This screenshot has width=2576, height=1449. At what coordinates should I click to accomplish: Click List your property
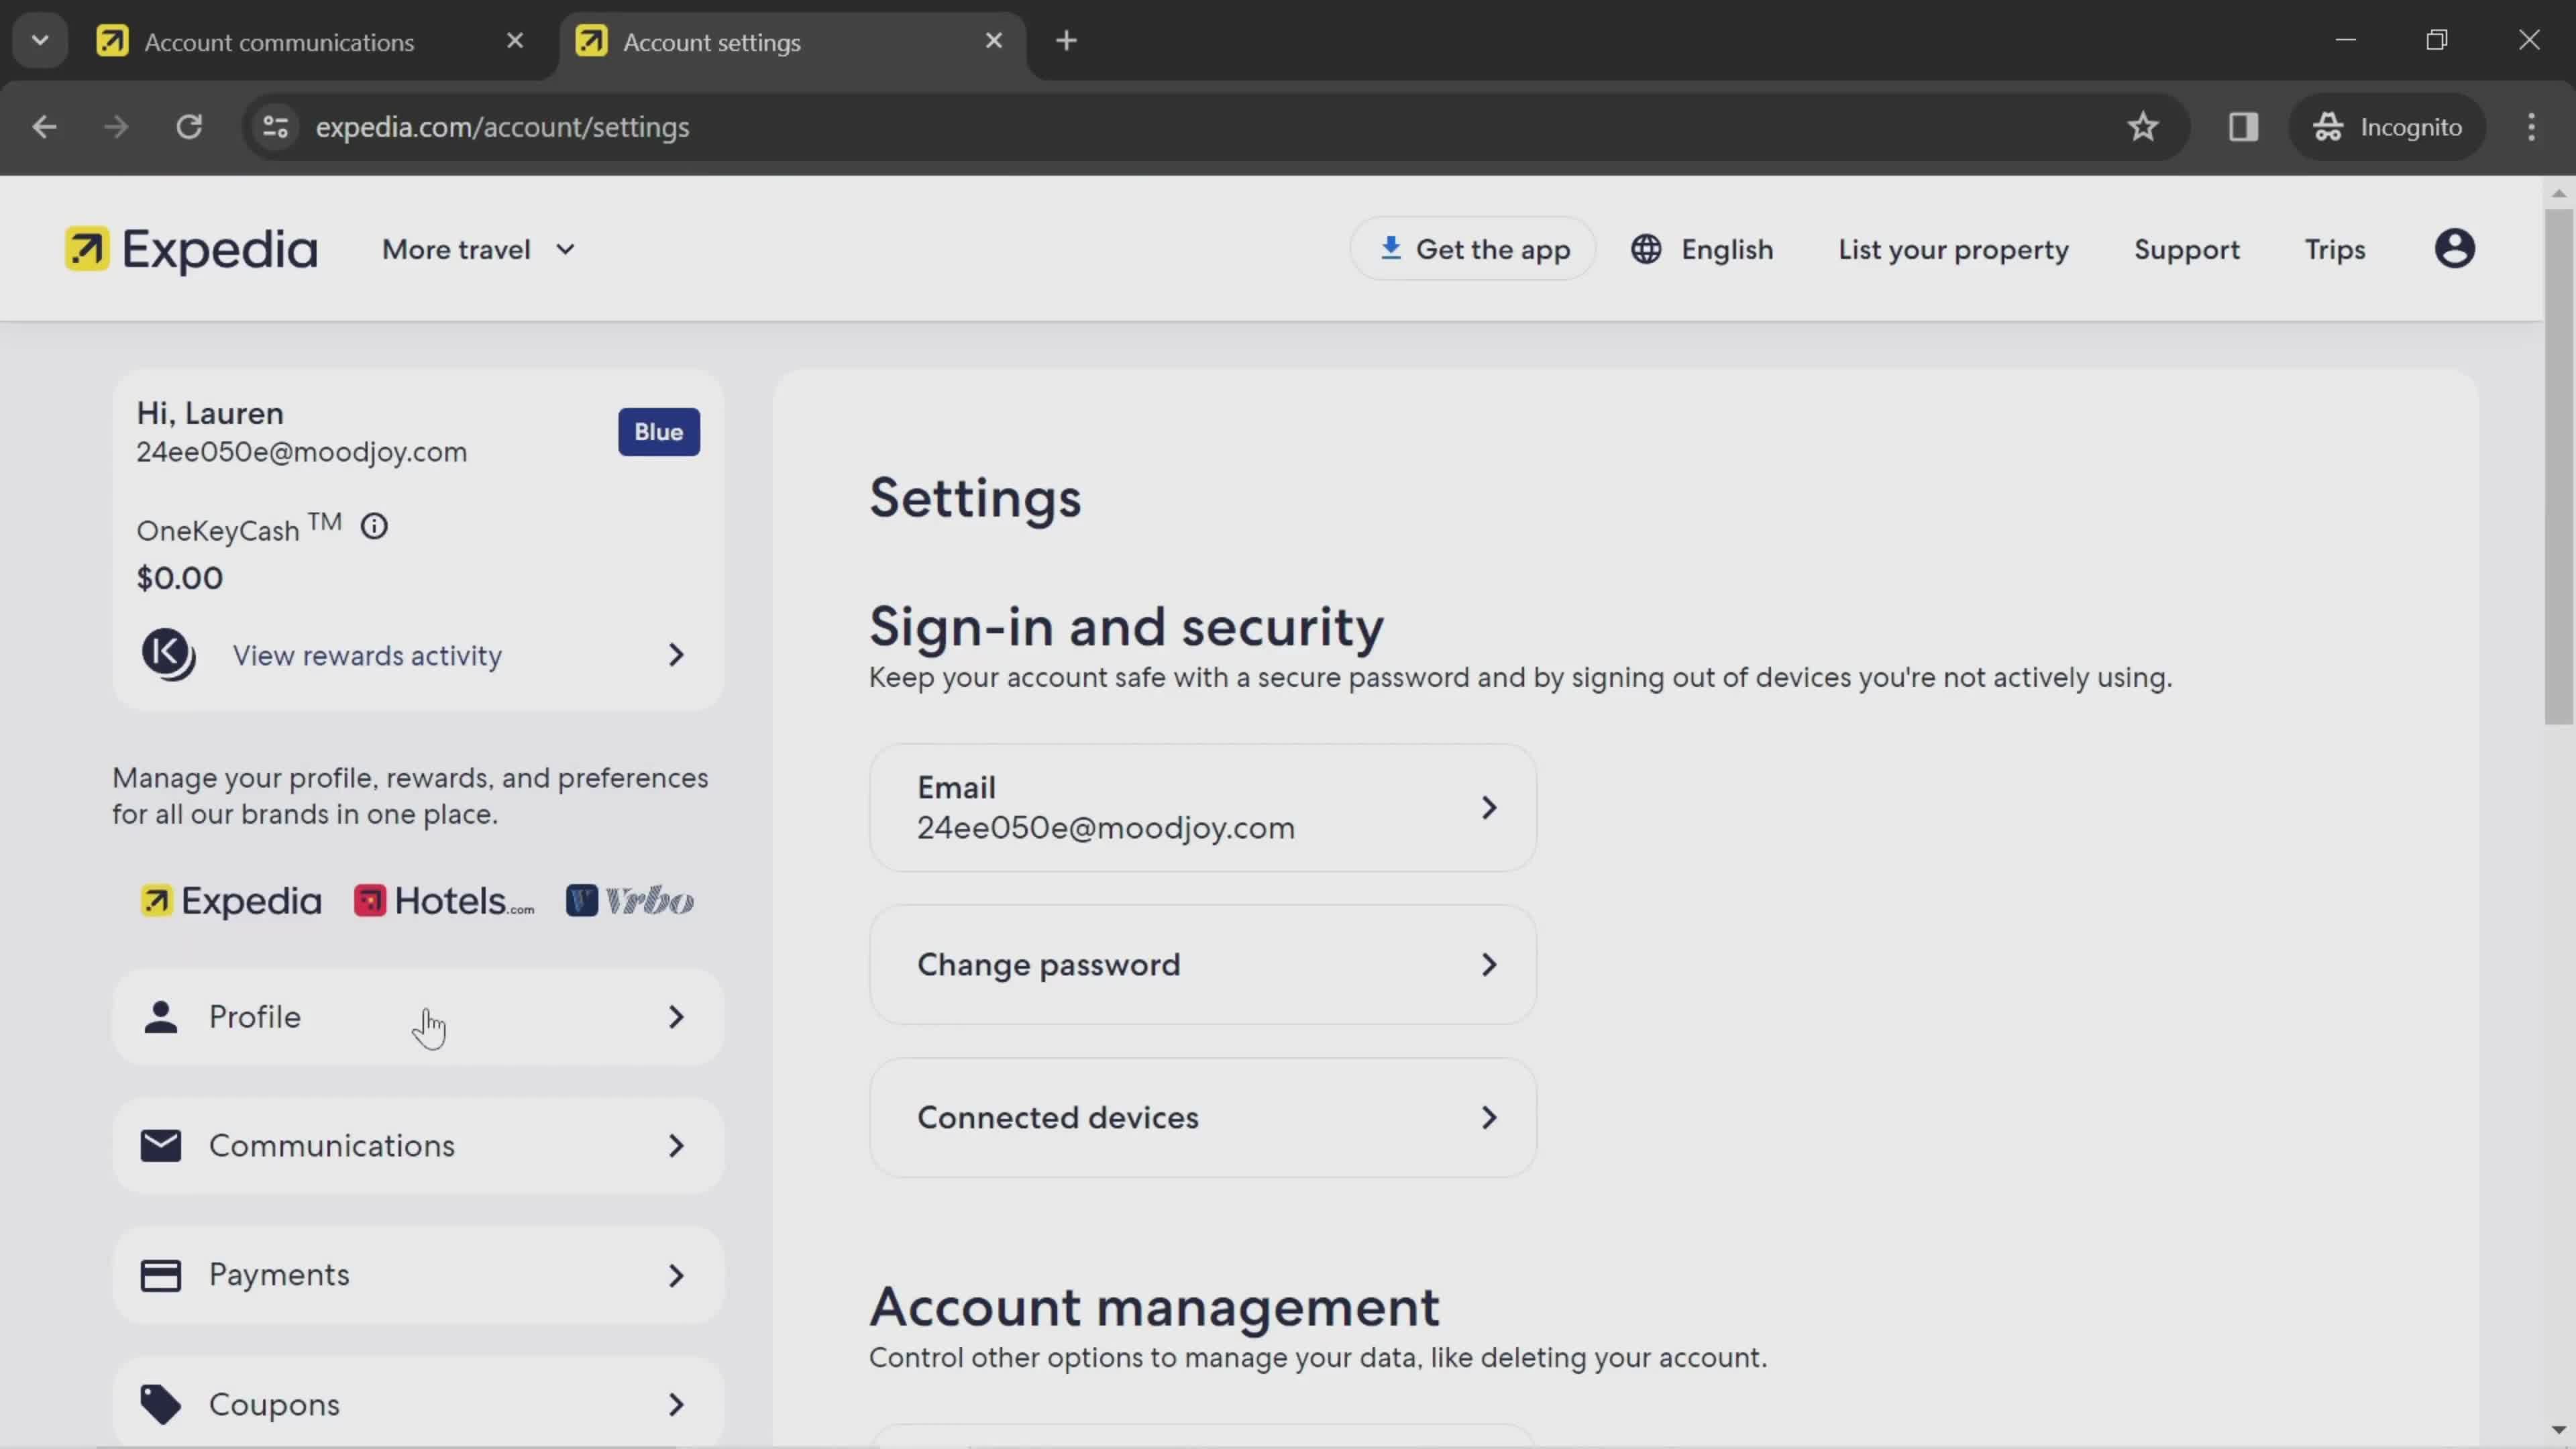pyautogui.click(x=1953, y=249)
